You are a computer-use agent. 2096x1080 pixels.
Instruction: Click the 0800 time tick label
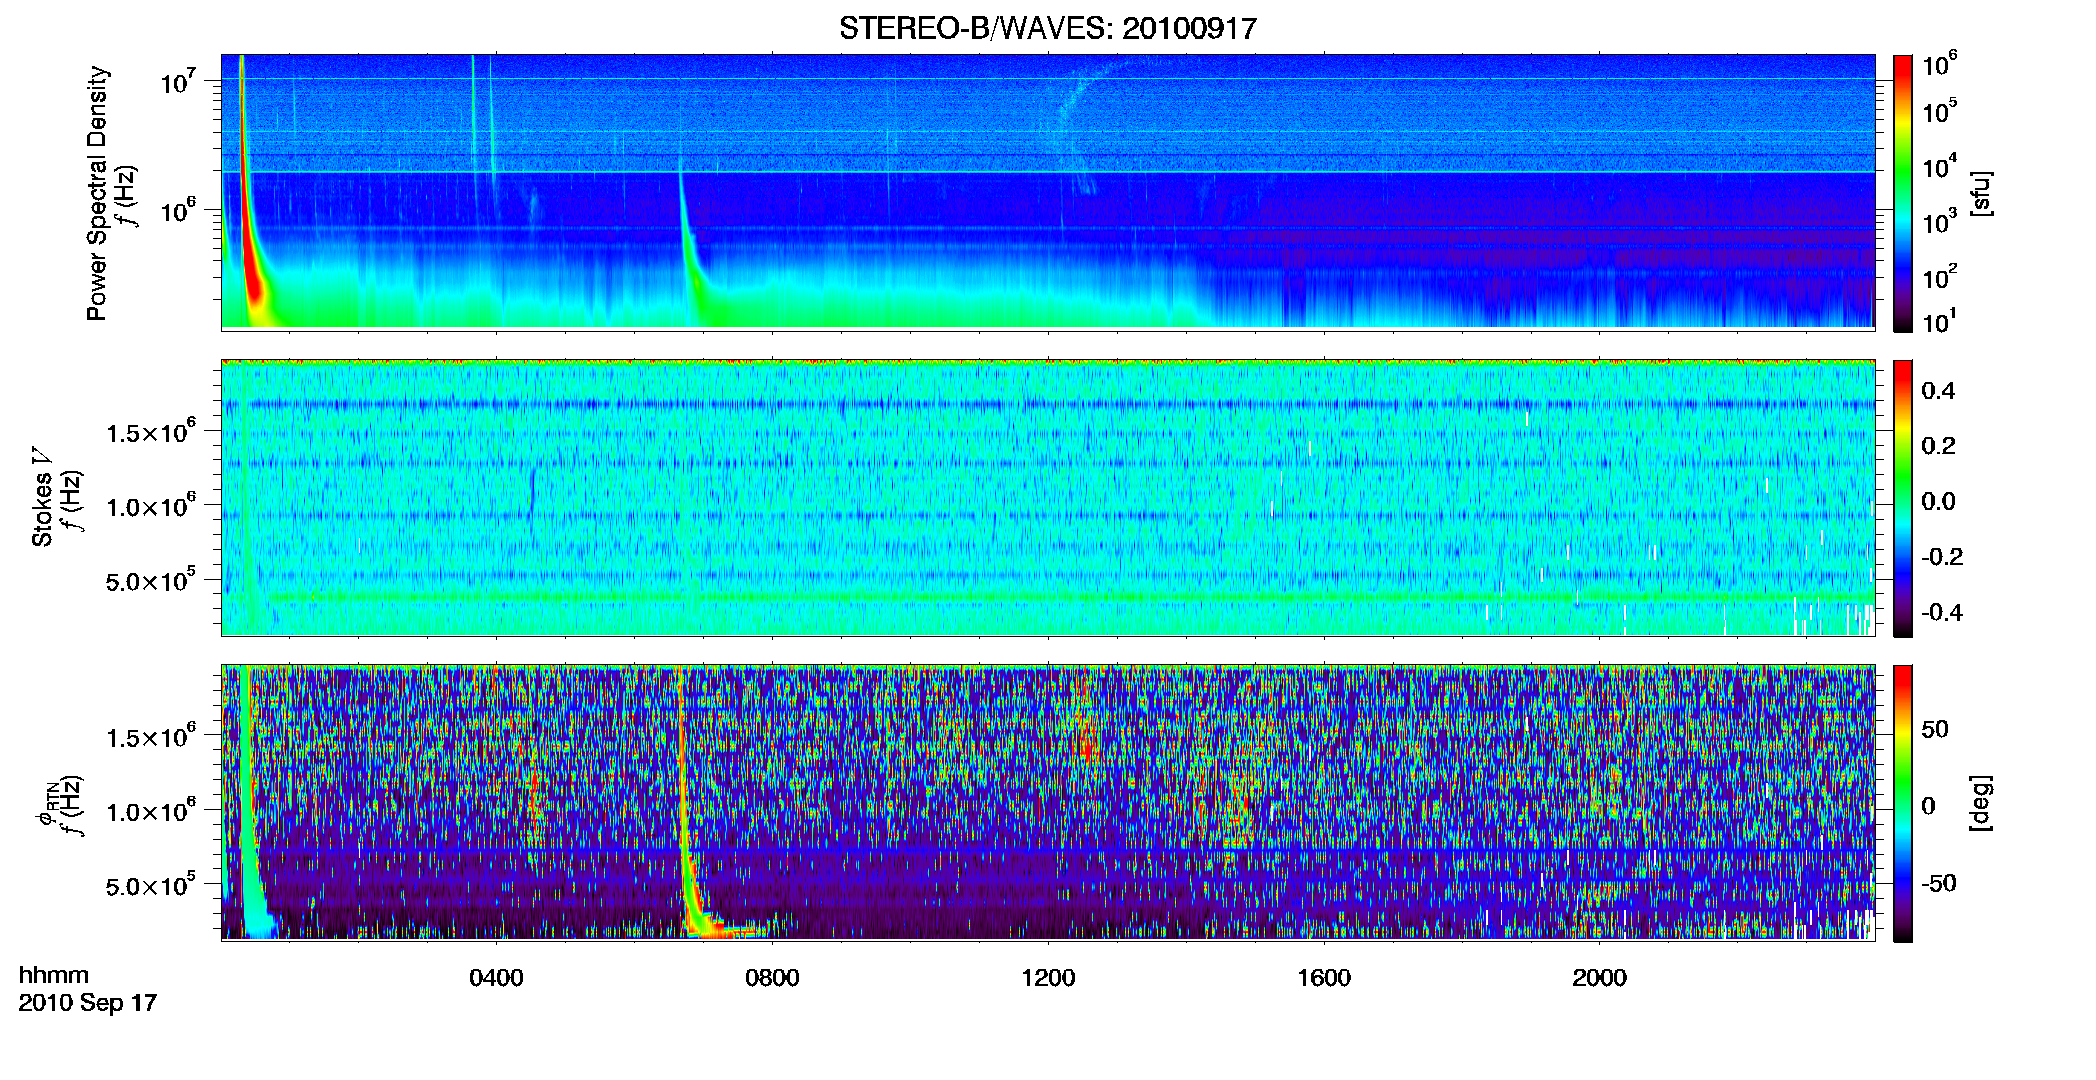click(x=772, y=977)
